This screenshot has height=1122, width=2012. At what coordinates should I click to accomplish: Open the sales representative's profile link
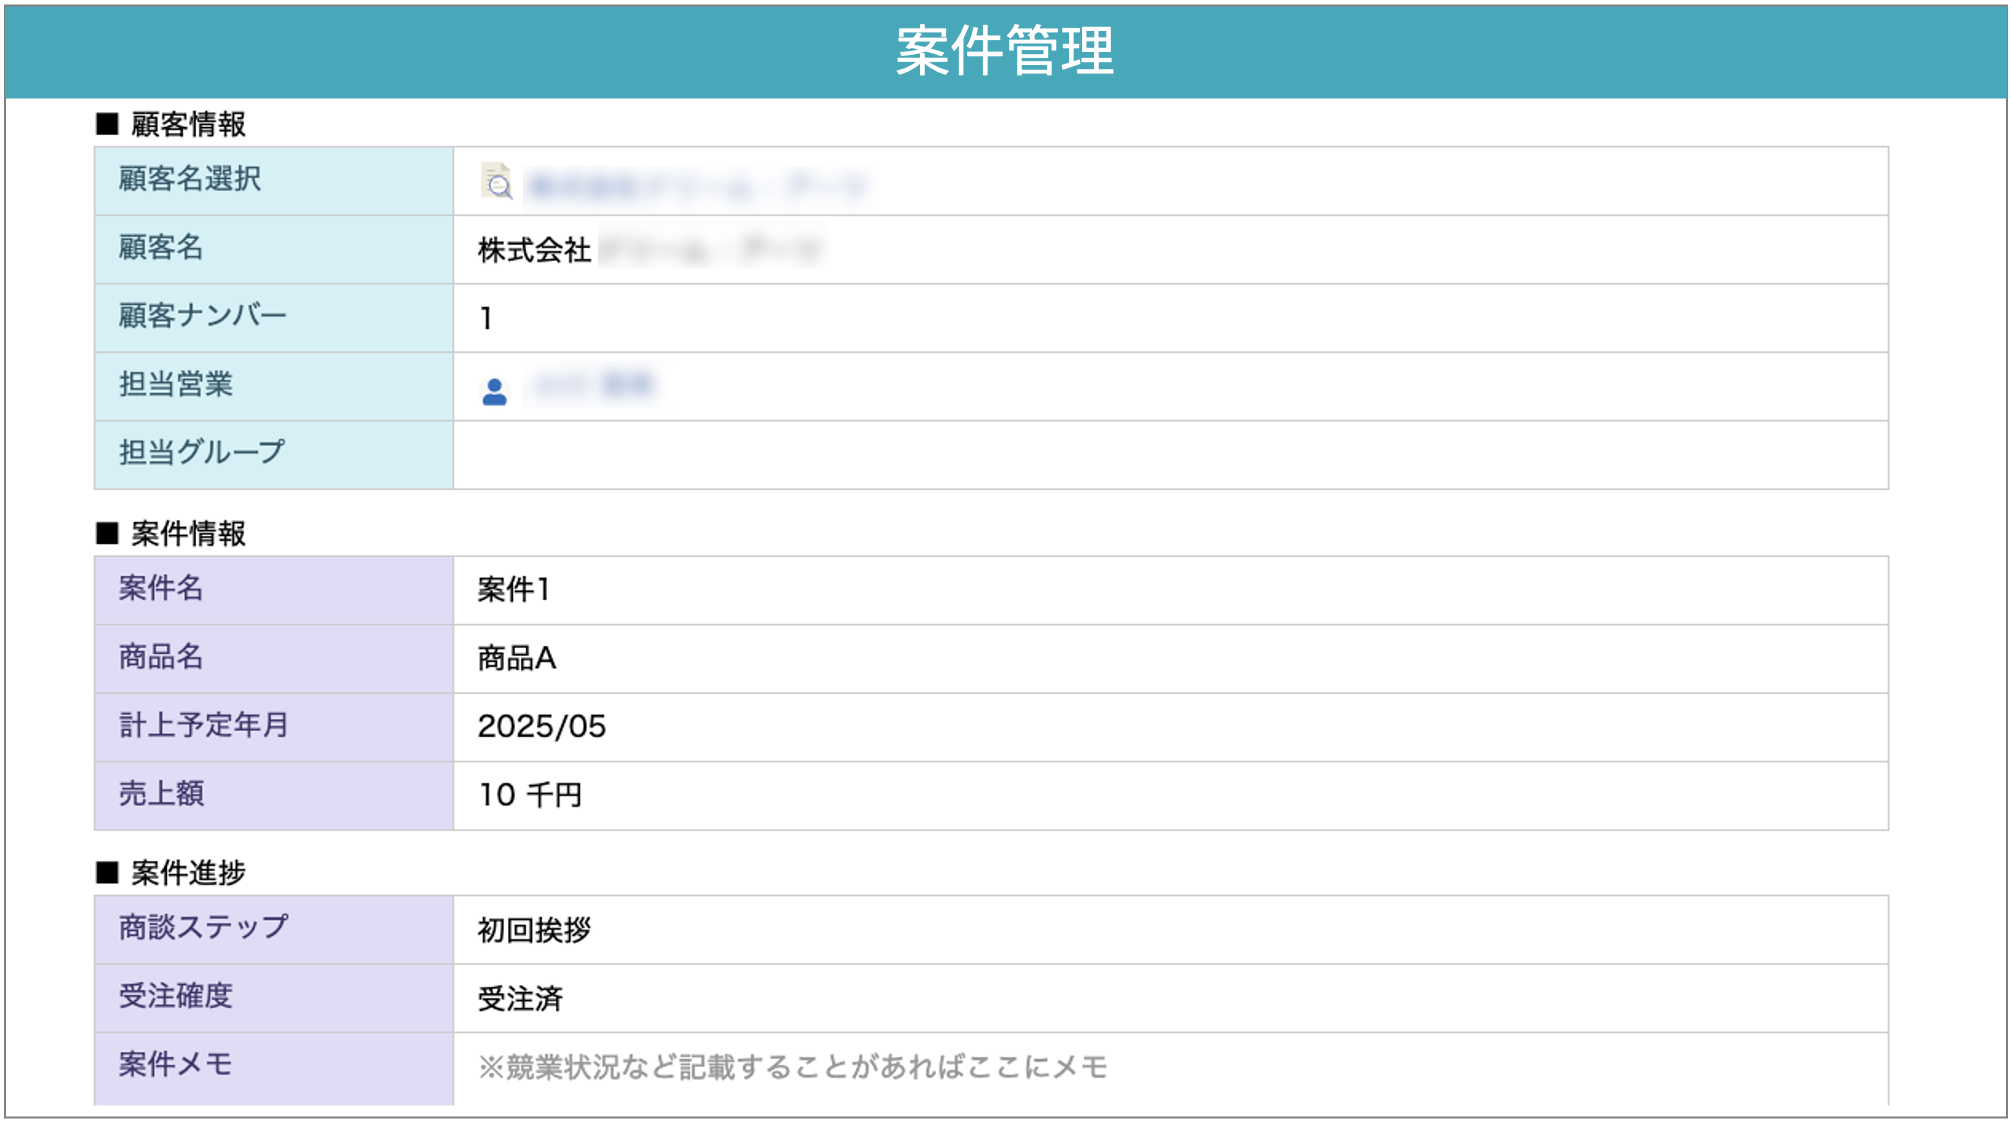(600, 387)
